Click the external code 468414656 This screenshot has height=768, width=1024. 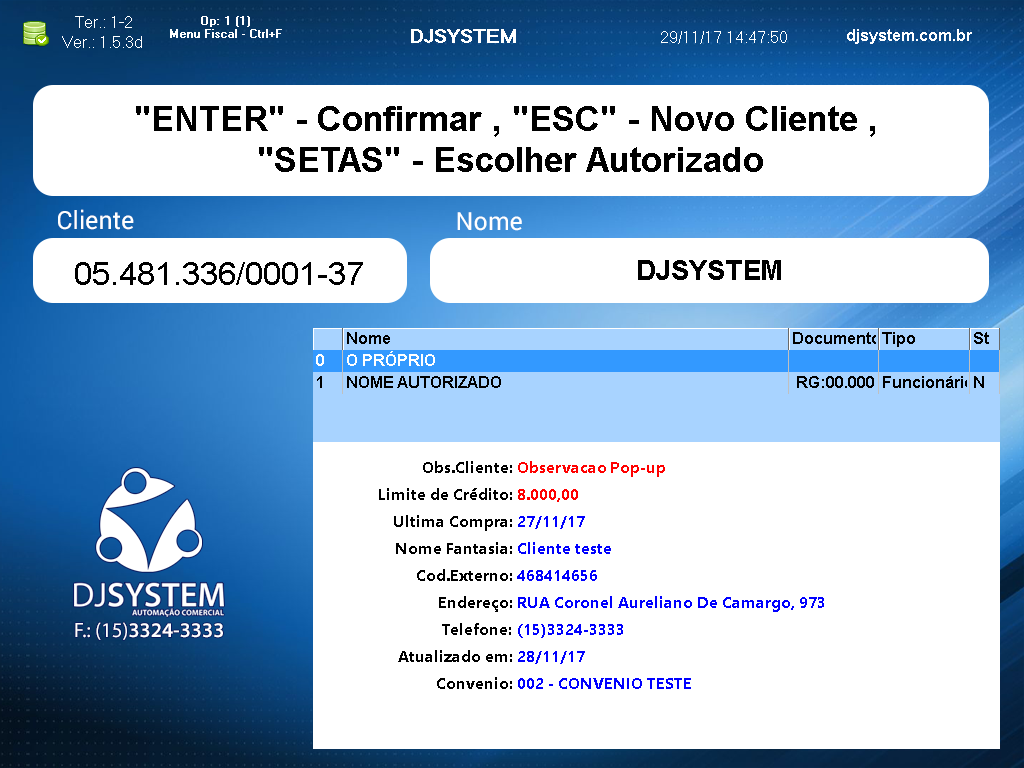557,575
